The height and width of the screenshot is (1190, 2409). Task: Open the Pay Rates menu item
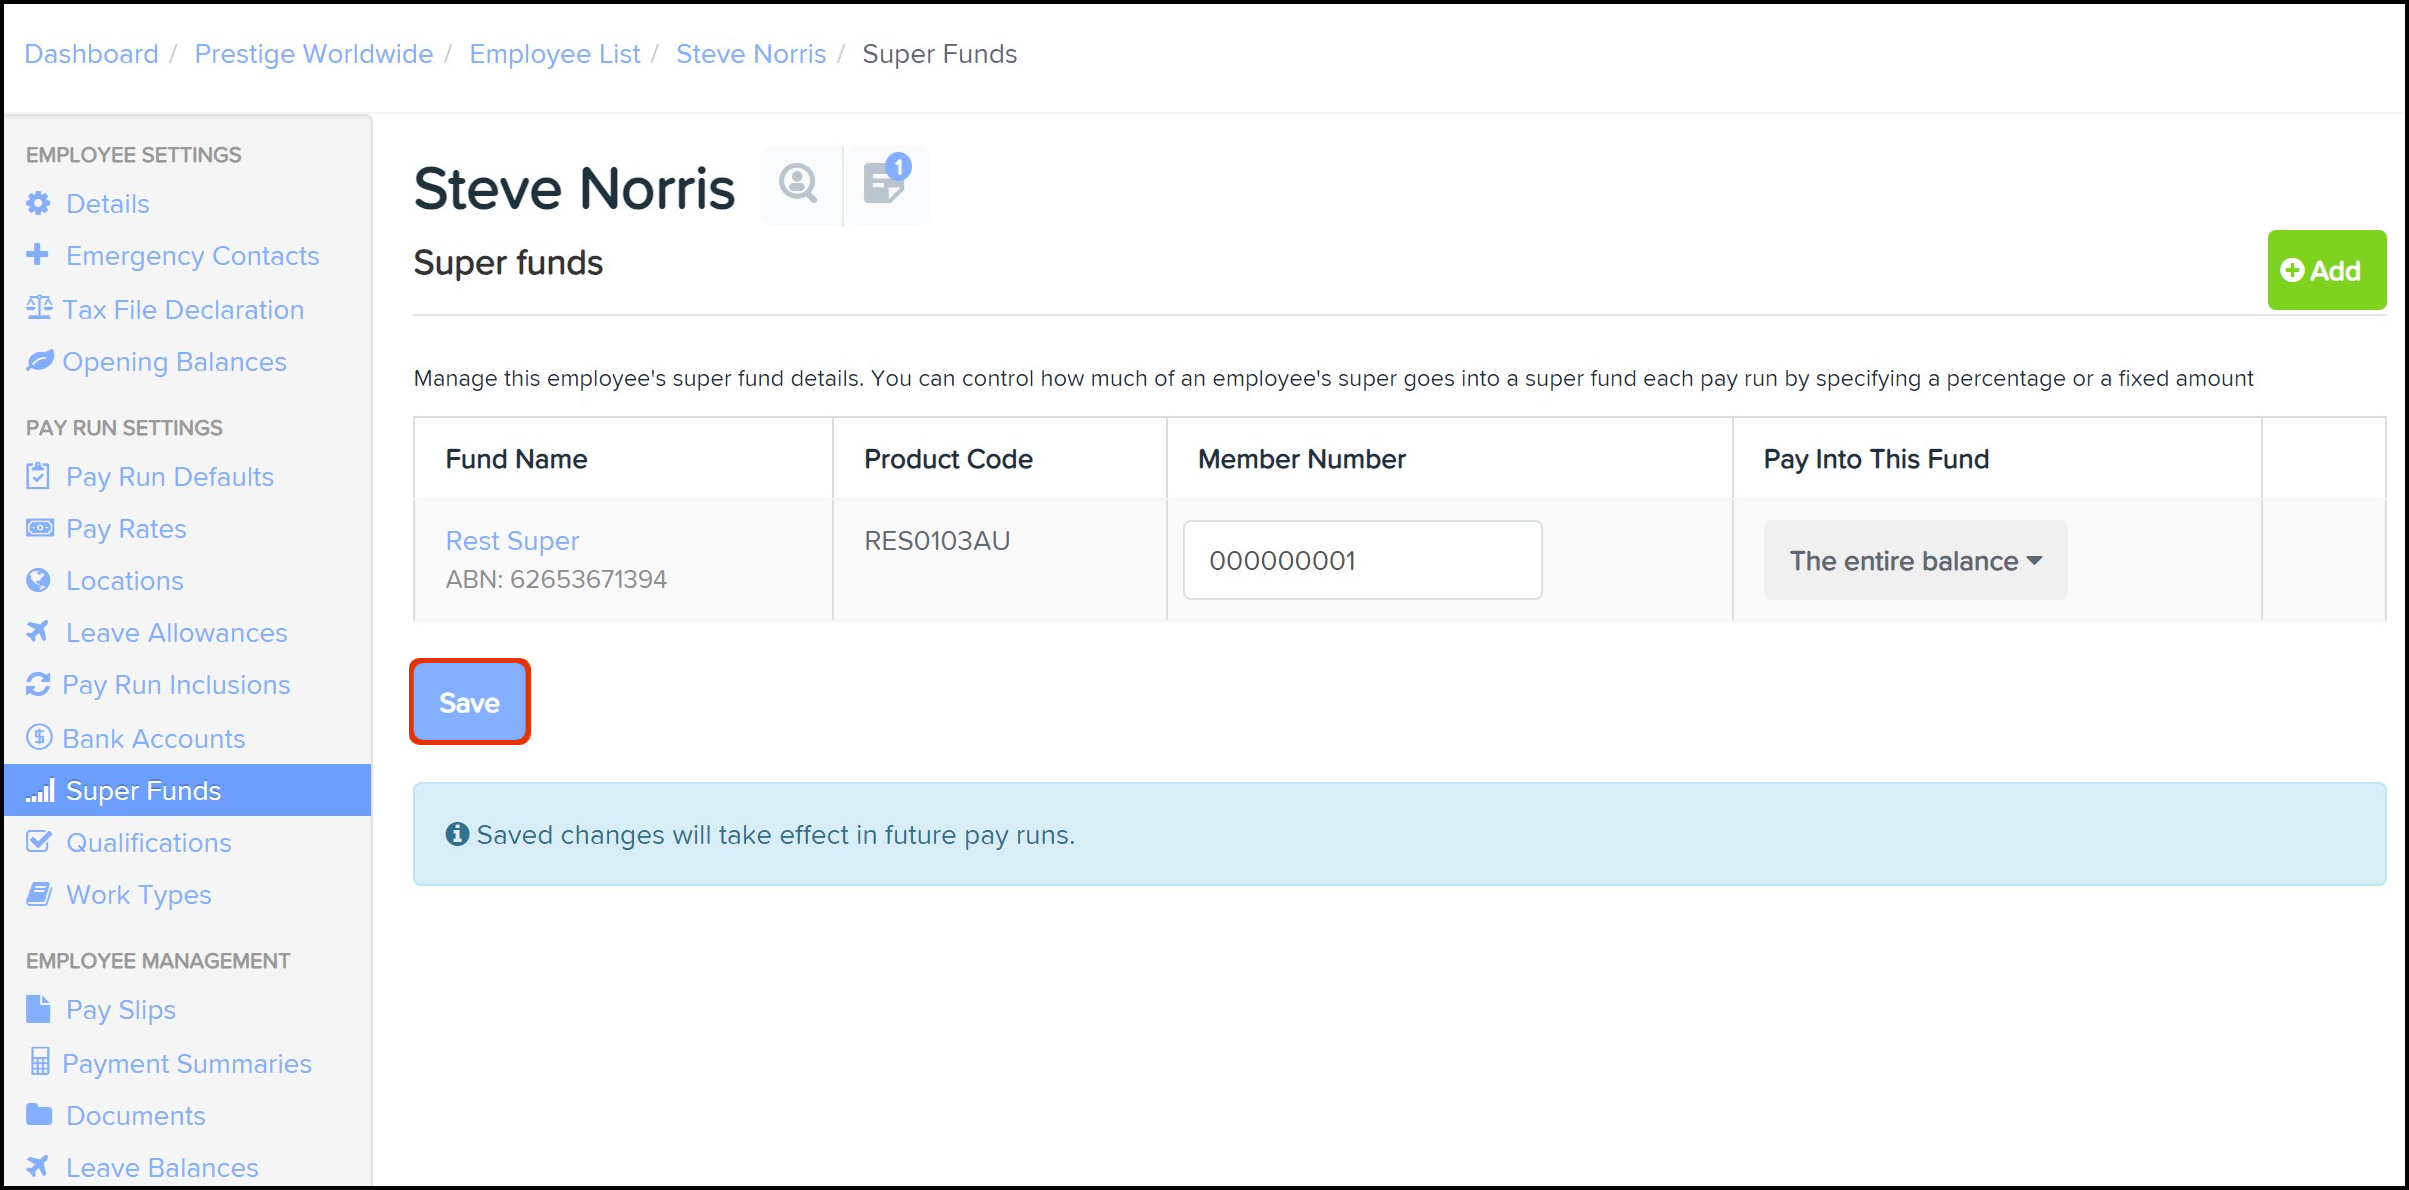tap(126, 529)
